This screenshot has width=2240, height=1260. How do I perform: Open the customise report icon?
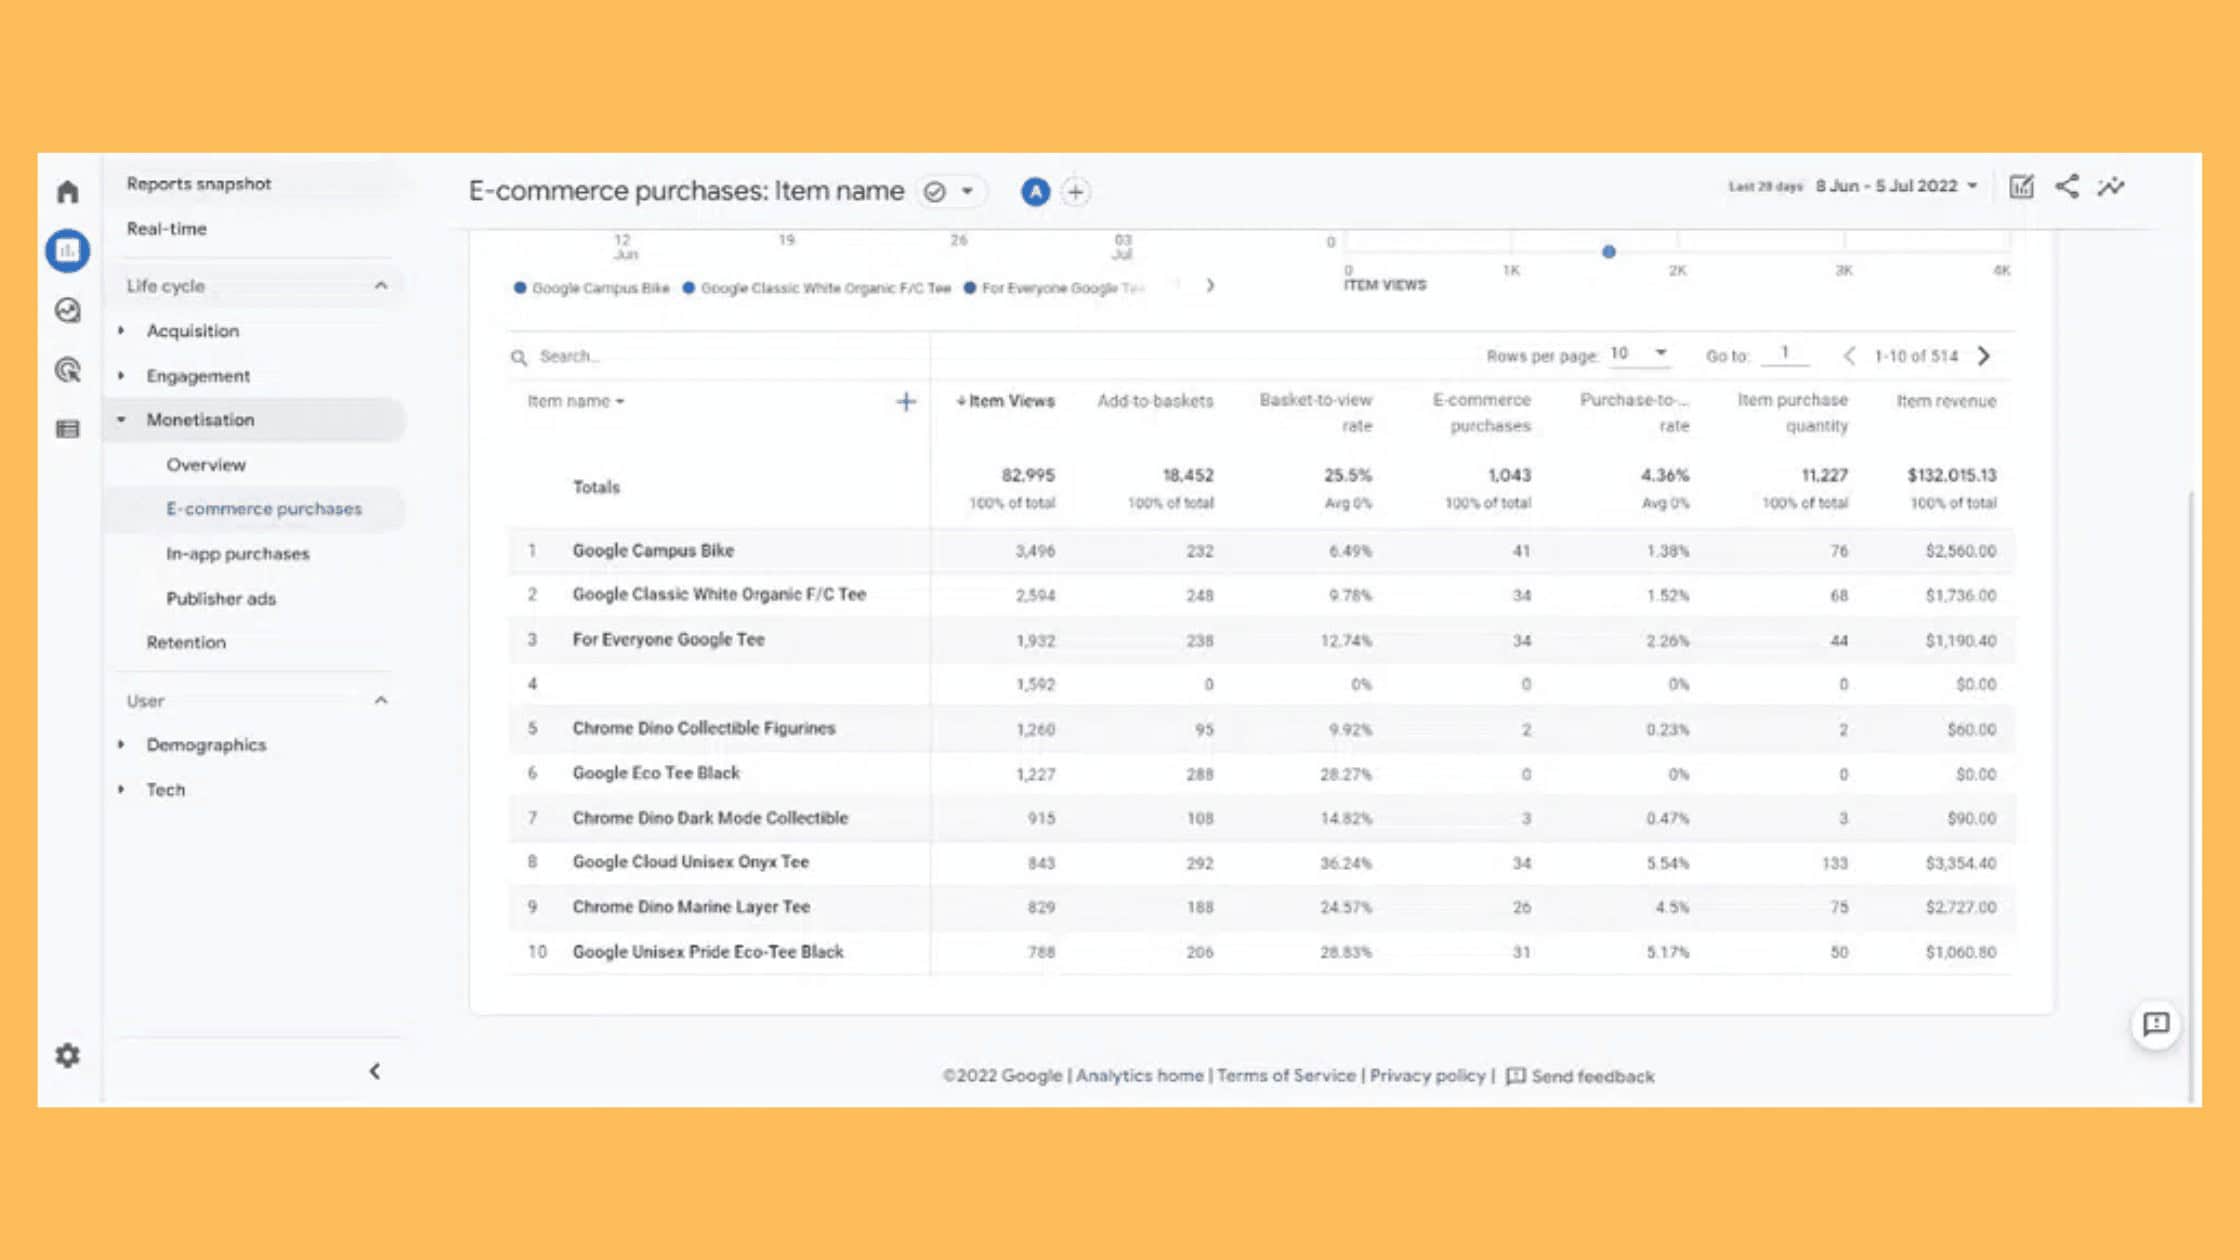tap(2021, 187)
